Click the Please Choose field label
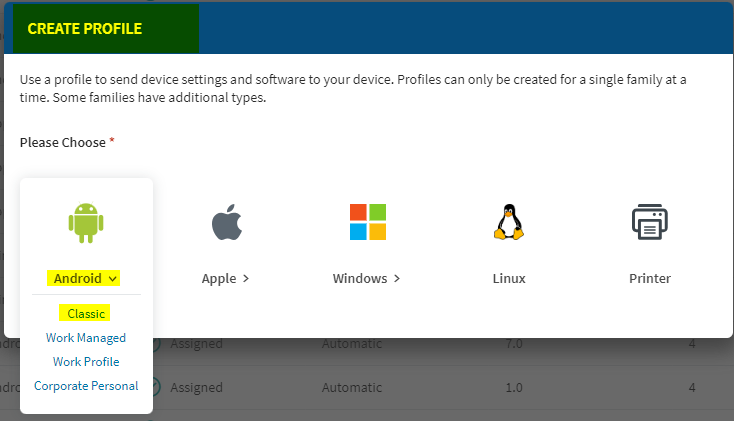 tap(62, 143)
